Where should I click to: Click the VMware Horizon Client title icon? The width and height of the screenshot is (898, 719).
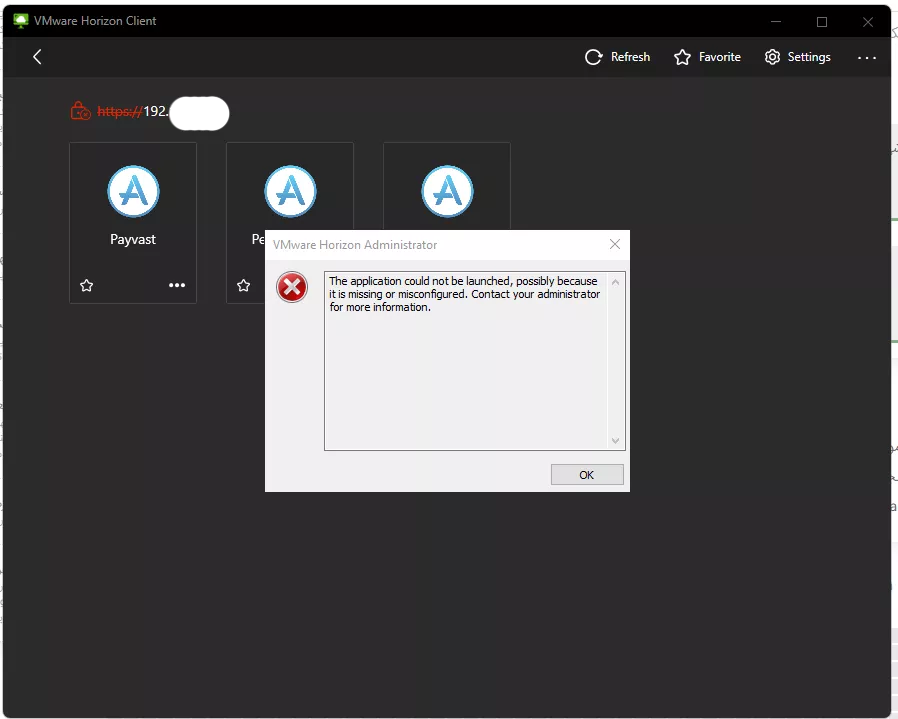click(x=21, y=21)
